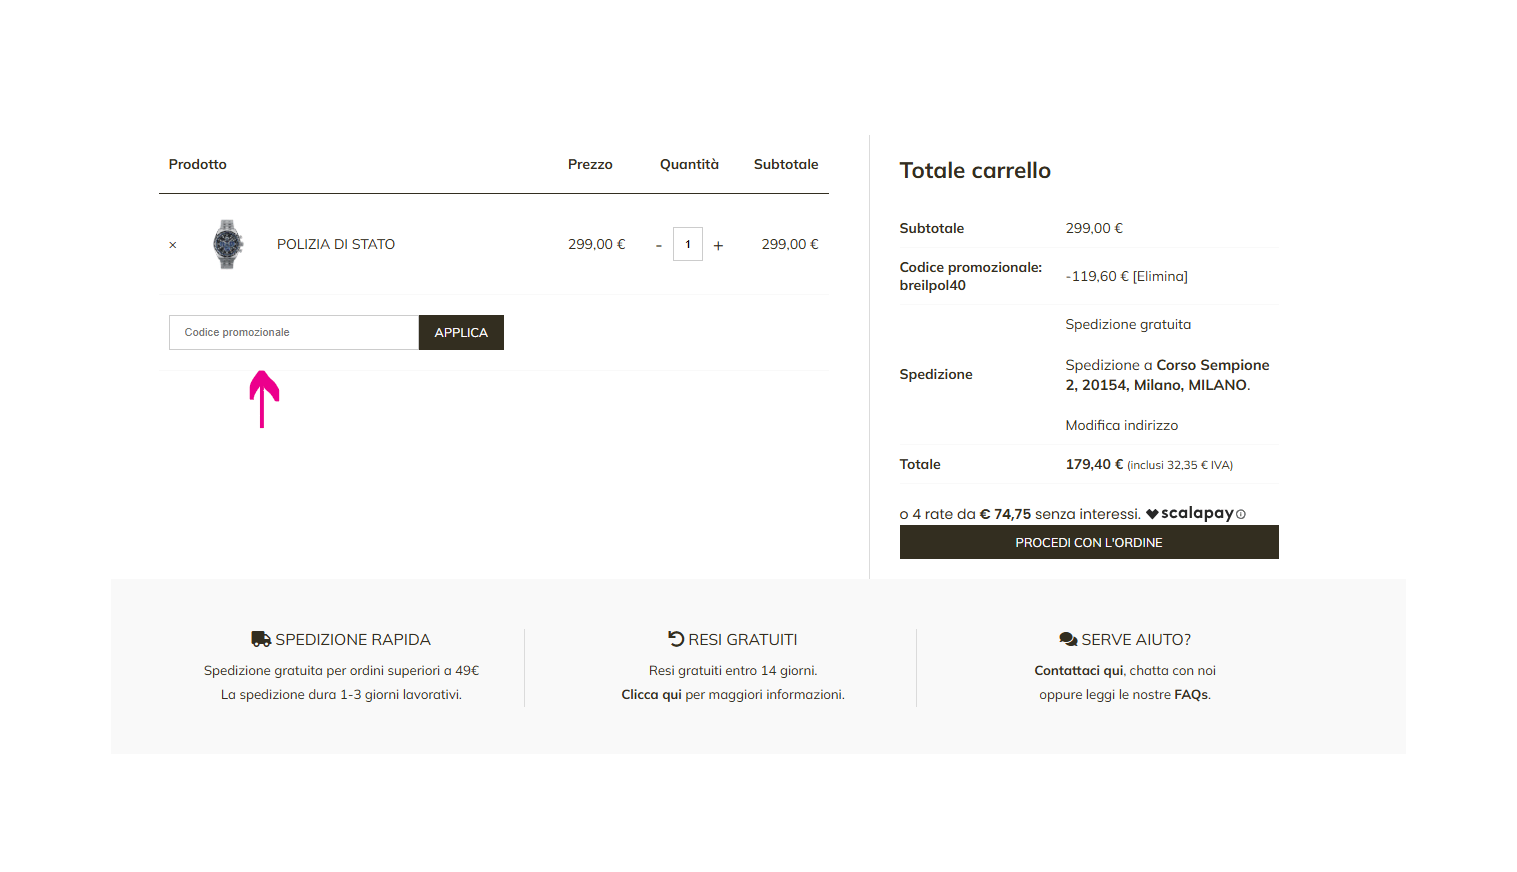Click the Scalapay info icon
Screen dimensions: 1517x872
click(x=1241, y=514)
